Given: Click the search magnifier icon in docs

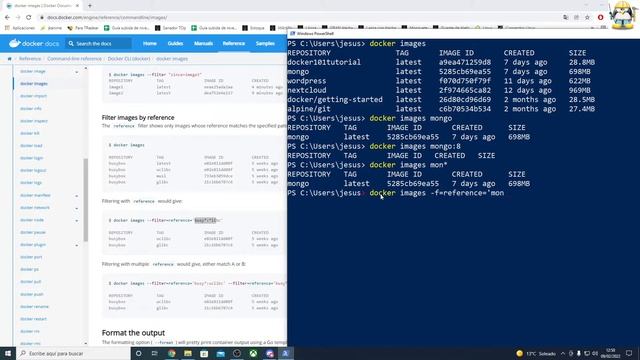Looking at the screenshot, I should tap(71, 43).
